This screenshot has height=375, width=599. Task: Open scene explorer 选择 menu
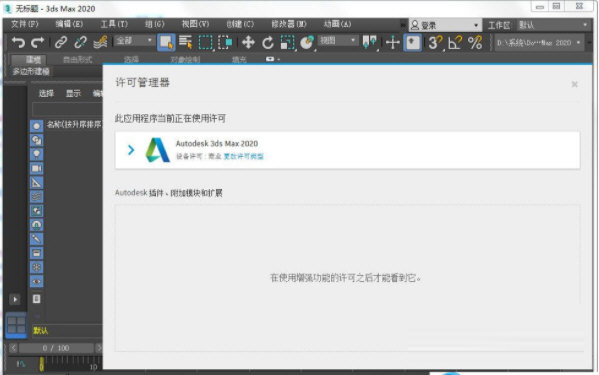[x=46, y=94]
